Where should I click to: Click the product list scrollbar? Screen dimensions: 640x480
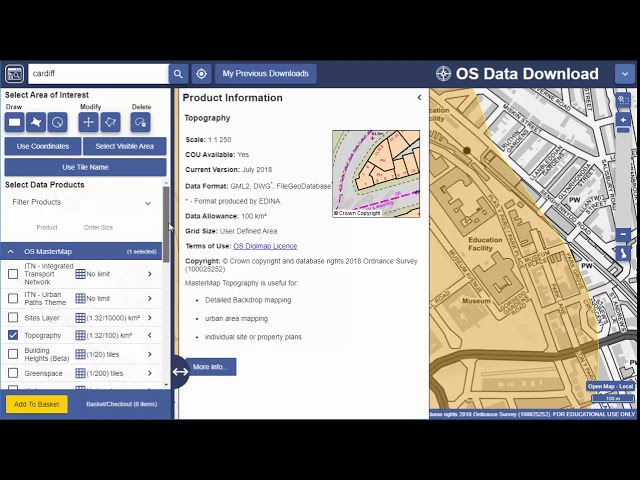(x=166, y=224)
